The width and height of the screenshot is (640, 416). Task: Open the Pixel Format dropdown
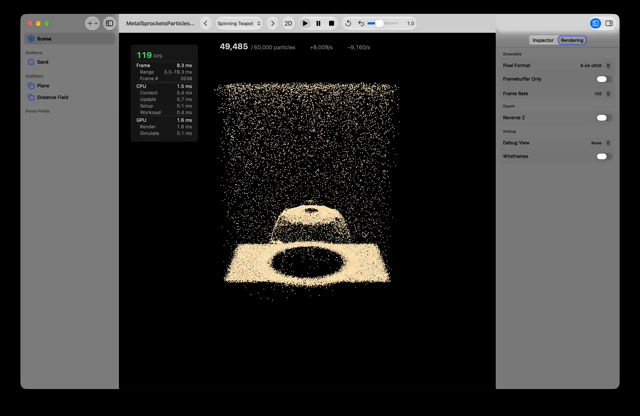[x=595, y=66]
